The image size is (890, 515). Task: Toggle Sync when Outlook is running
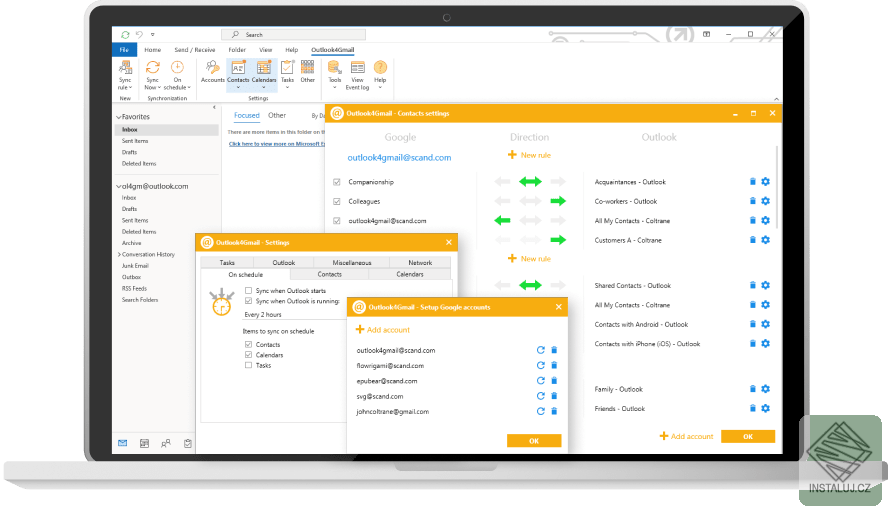248,302
